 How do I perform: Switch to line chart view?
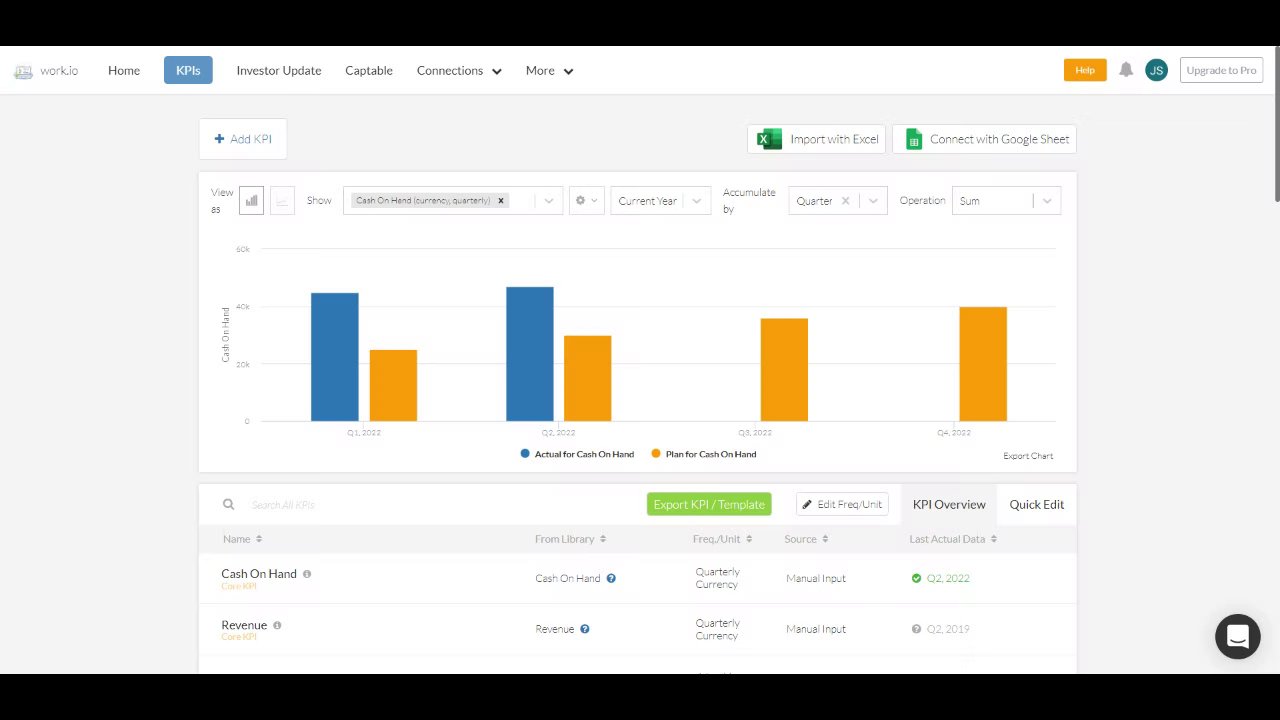(x=282, y=201)
